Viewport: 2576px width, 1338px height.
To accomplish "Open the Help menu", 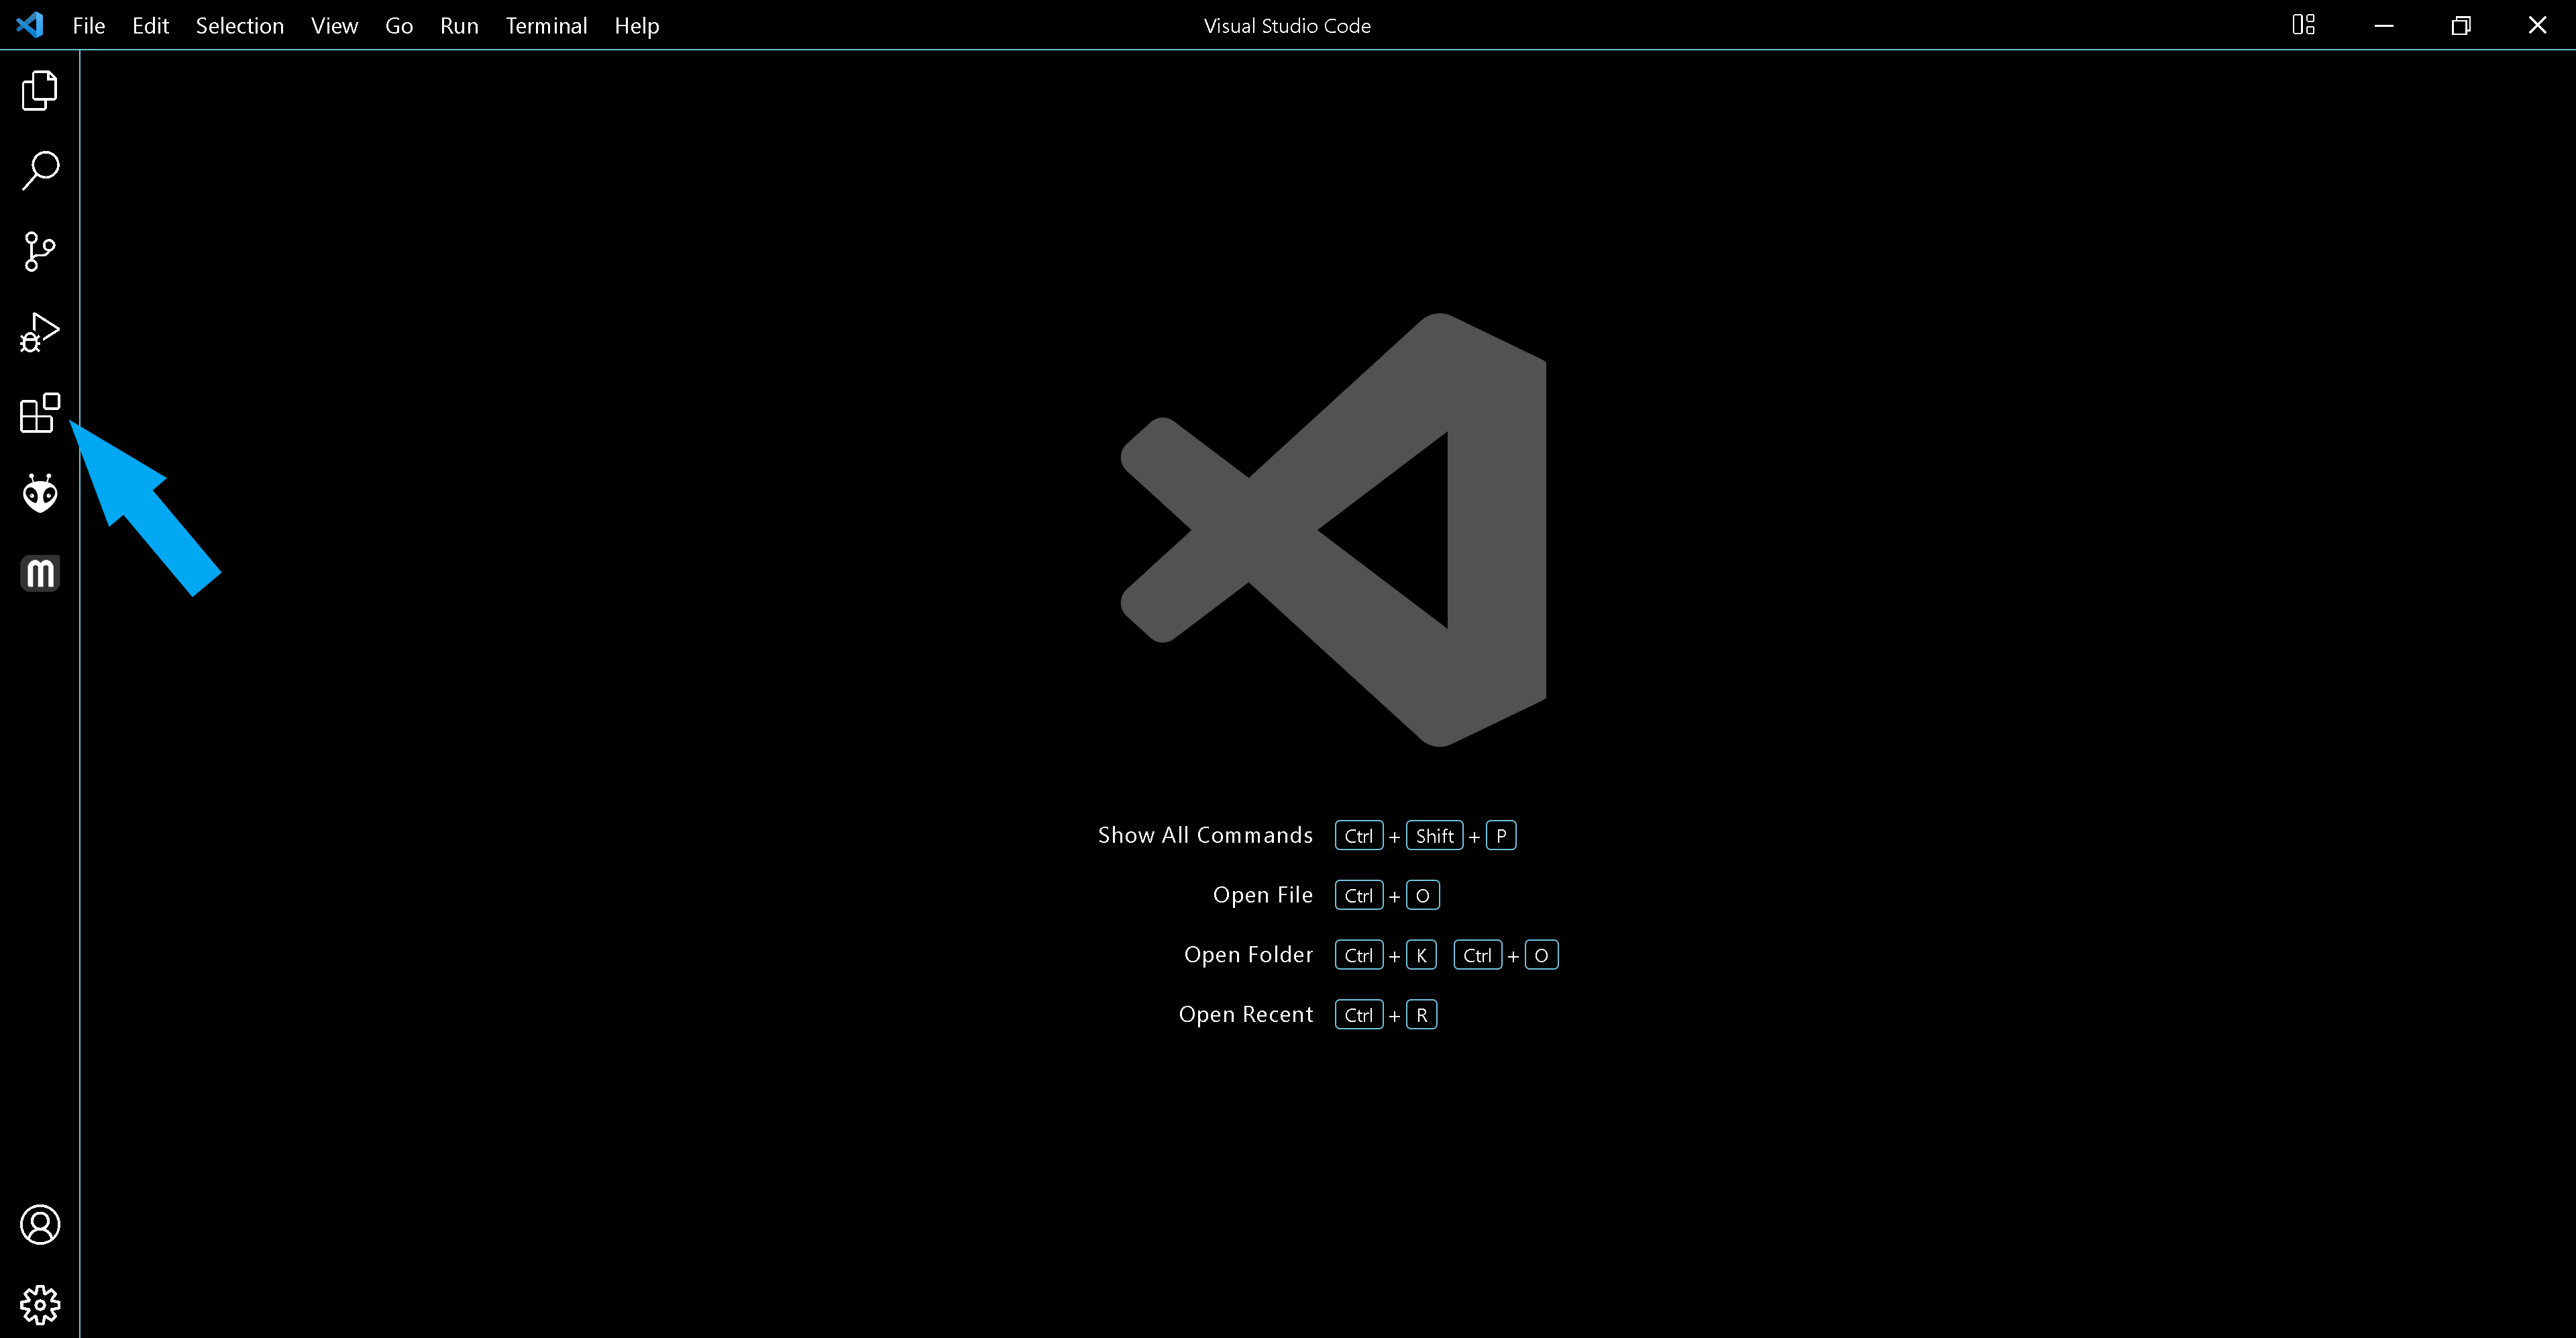I will pyautogui.click(x=636, y=26).
